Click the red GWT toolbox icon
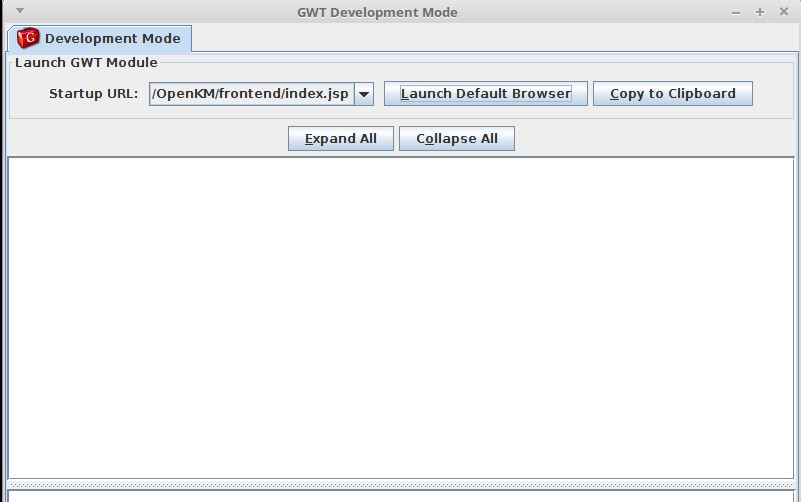The height and width of the screenshot is (502, 801). pos(28,39)
